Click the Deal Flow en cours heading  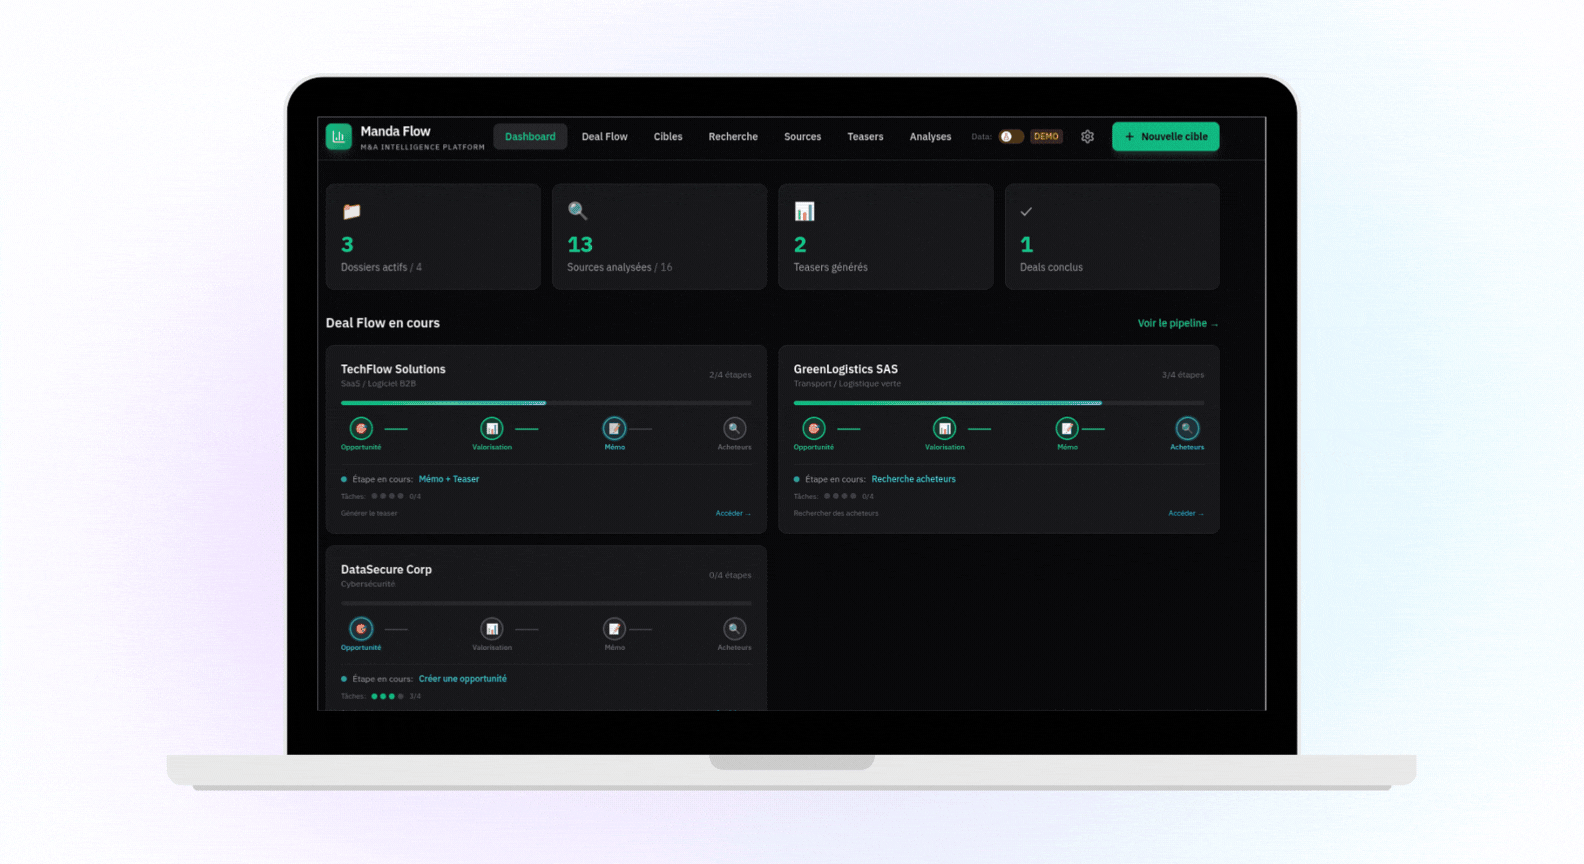click(383, 323)
